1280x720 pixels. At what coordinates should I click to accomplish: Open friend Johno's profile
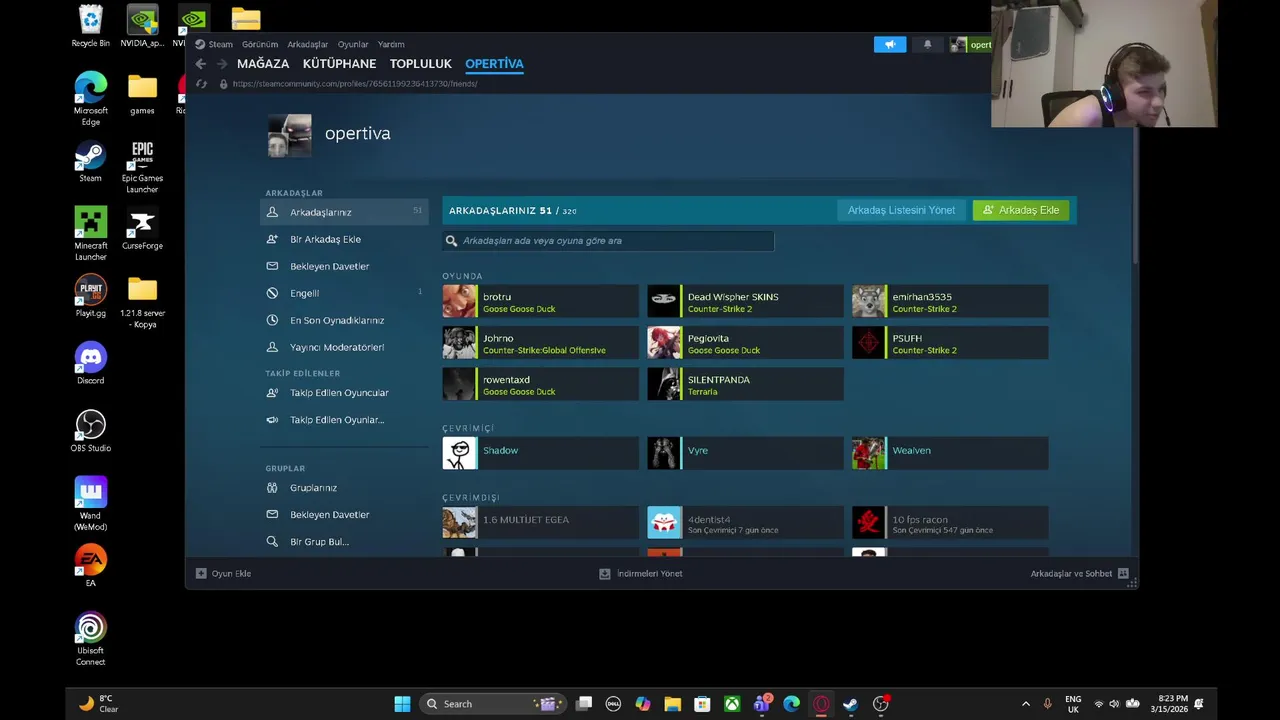540,343
